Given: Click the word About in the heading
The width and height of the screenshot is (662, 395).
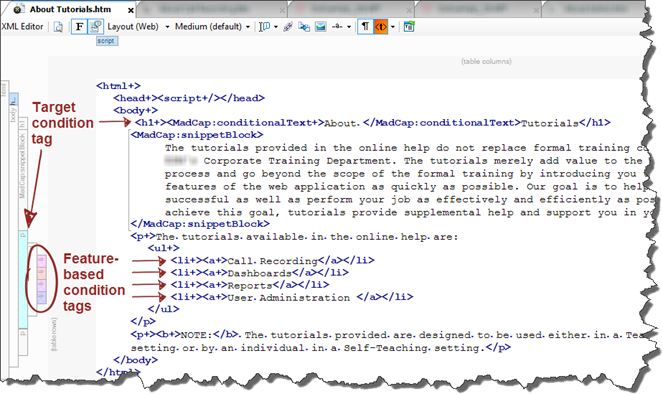Looking at the screenshot, I should (x=341, y=123).
